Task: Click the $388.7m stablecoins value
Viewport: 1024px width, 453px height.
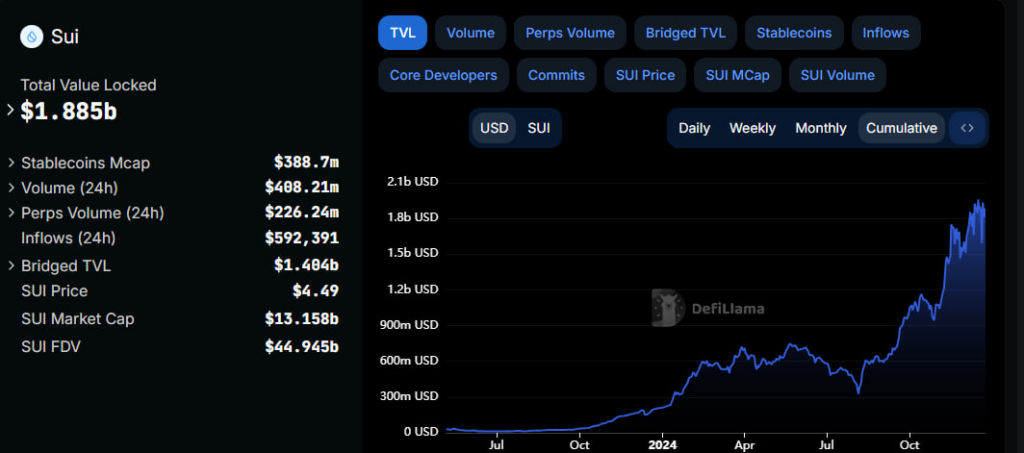Action: tap(306, 163)
